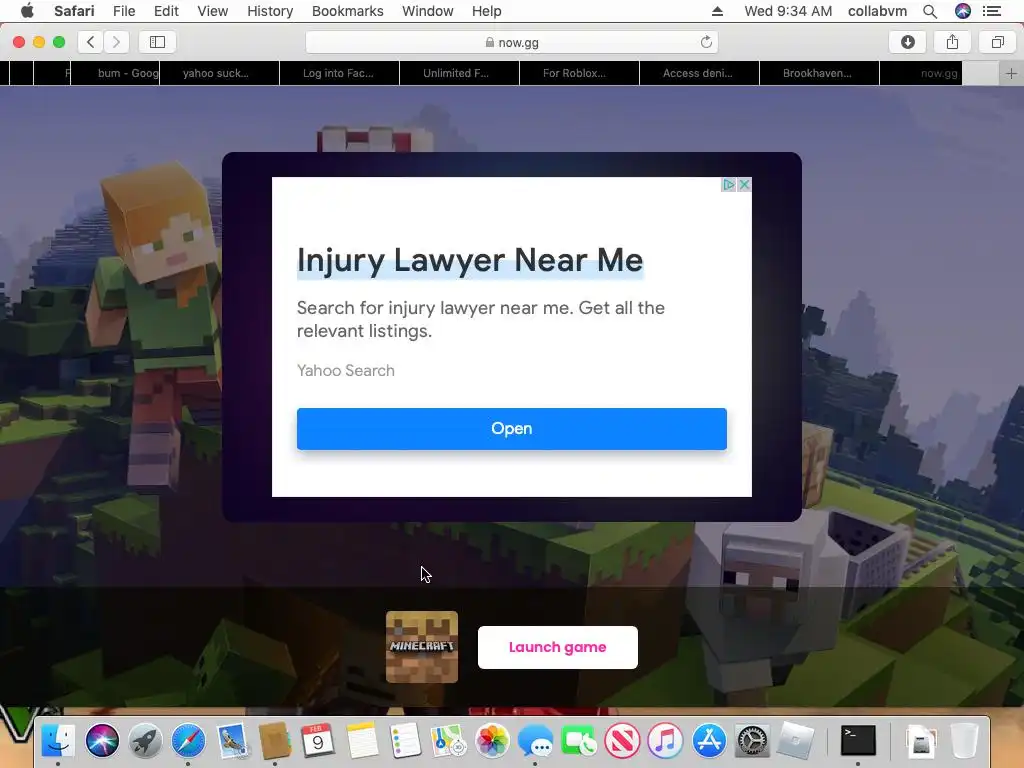Click the collabvm user name
Viewport: 1024px width, 768px height.
[x=877, y=11]
